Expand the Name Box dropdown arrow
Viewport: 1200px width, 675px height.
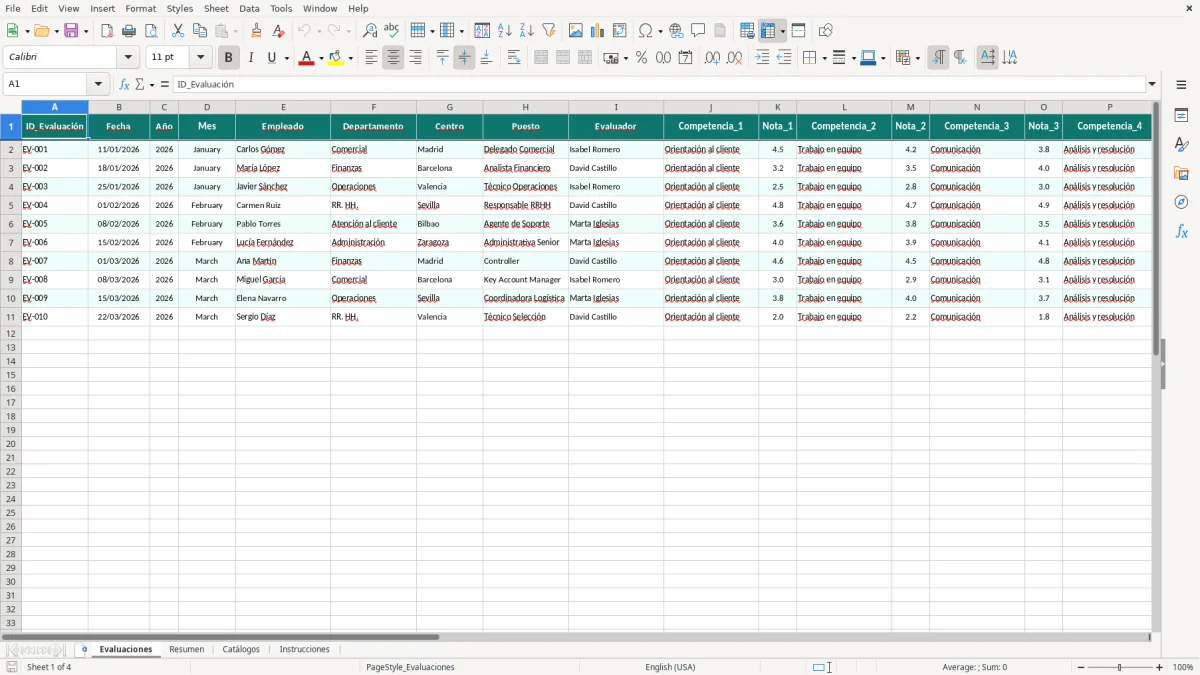98,84
